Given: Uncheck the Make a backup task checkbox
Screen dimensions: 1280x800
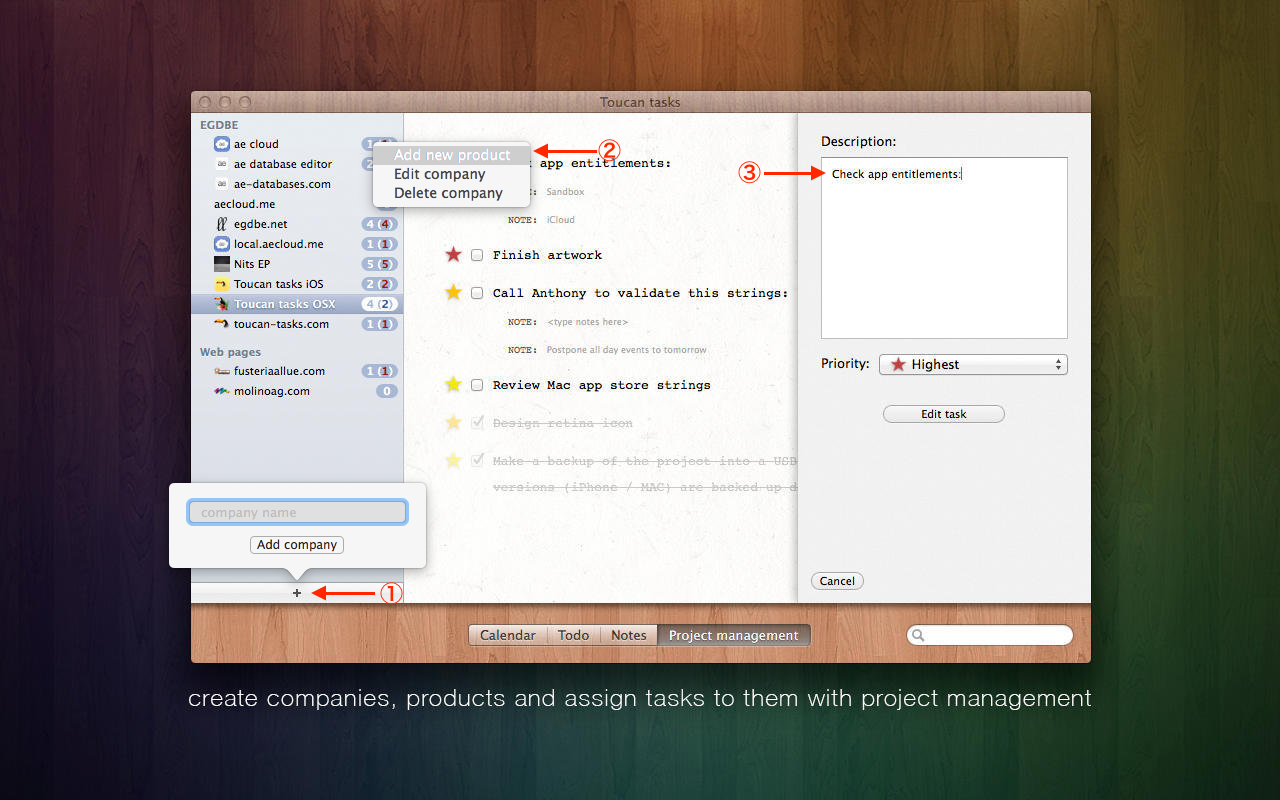Looking at the screenshot, I should click(x=477, y=461).
